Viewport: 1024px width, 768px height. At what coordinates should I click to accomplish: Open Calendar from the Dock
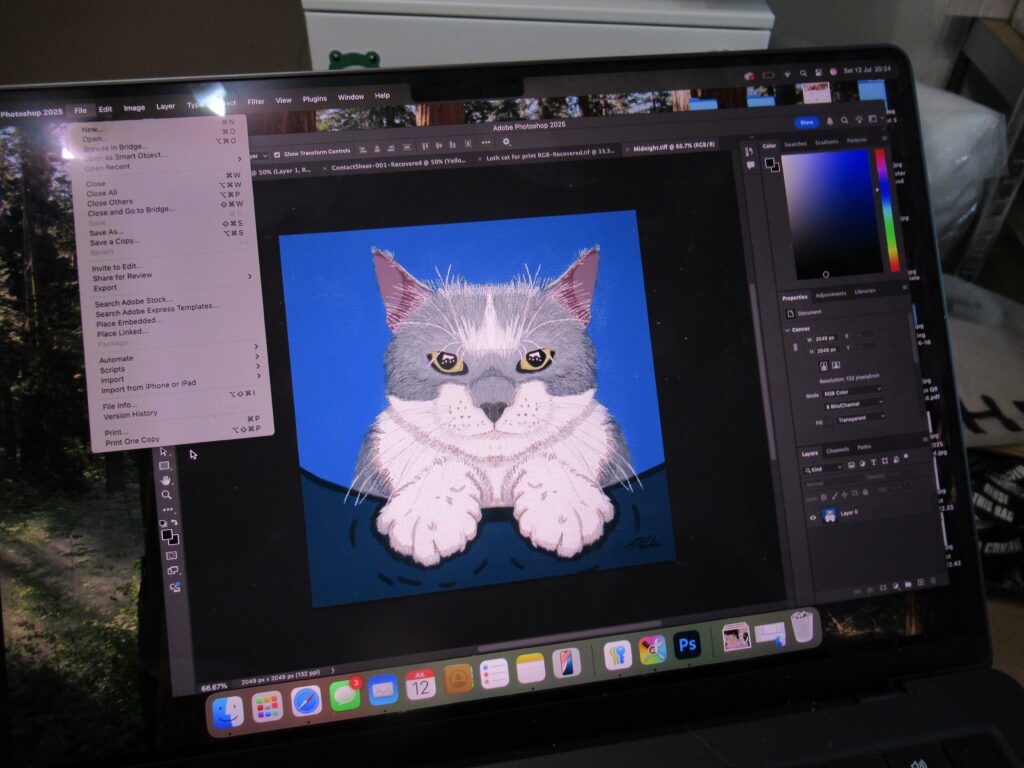click(420, 685)
